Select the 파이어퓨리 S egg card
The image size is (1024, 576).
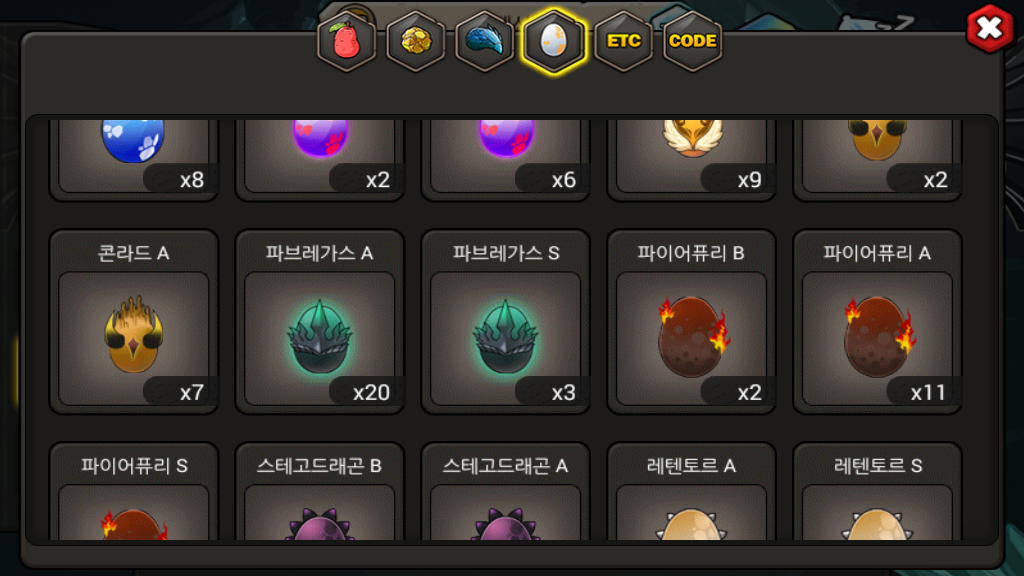click(134, 491)
